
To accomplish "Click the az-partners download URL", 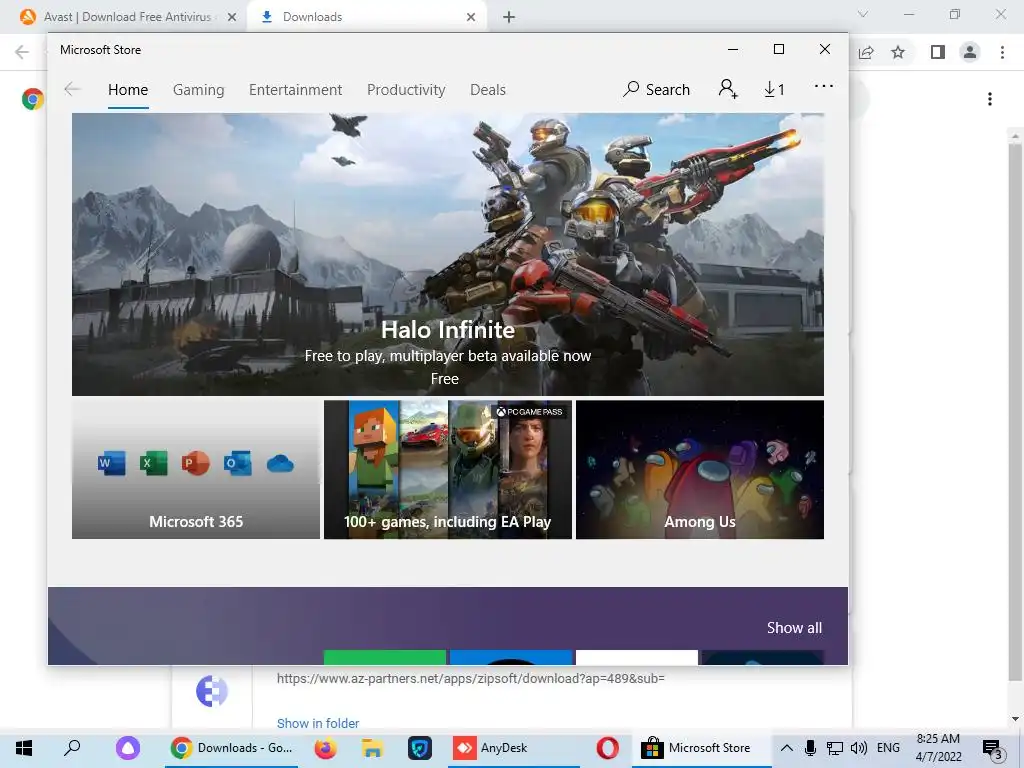I will pyautogui.click(x=470, y=679).
